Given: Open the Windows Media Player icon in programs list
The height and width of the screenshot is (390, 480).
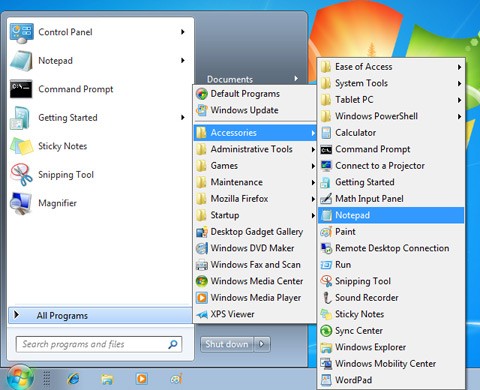Looking at the screenshot, I should pos(202,298).
